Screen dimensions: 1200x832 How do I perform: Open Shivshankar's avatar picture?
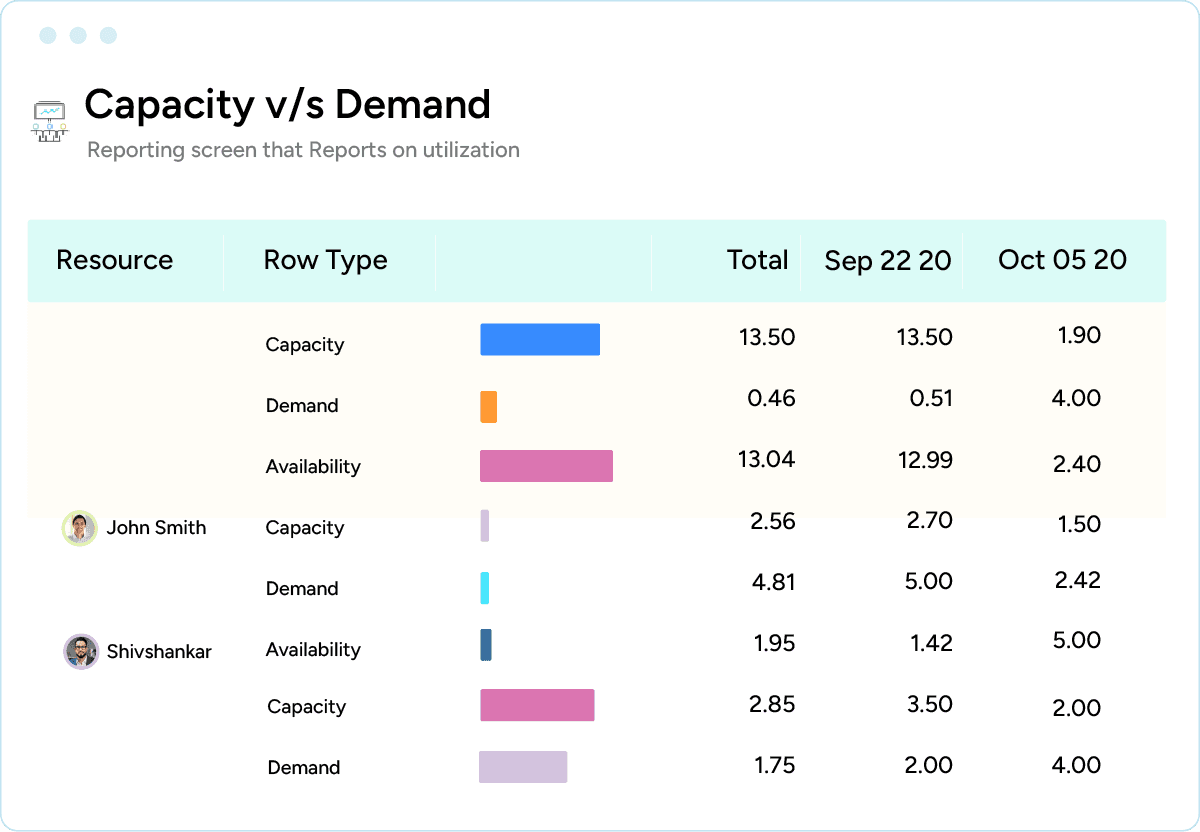click(79, 651)
